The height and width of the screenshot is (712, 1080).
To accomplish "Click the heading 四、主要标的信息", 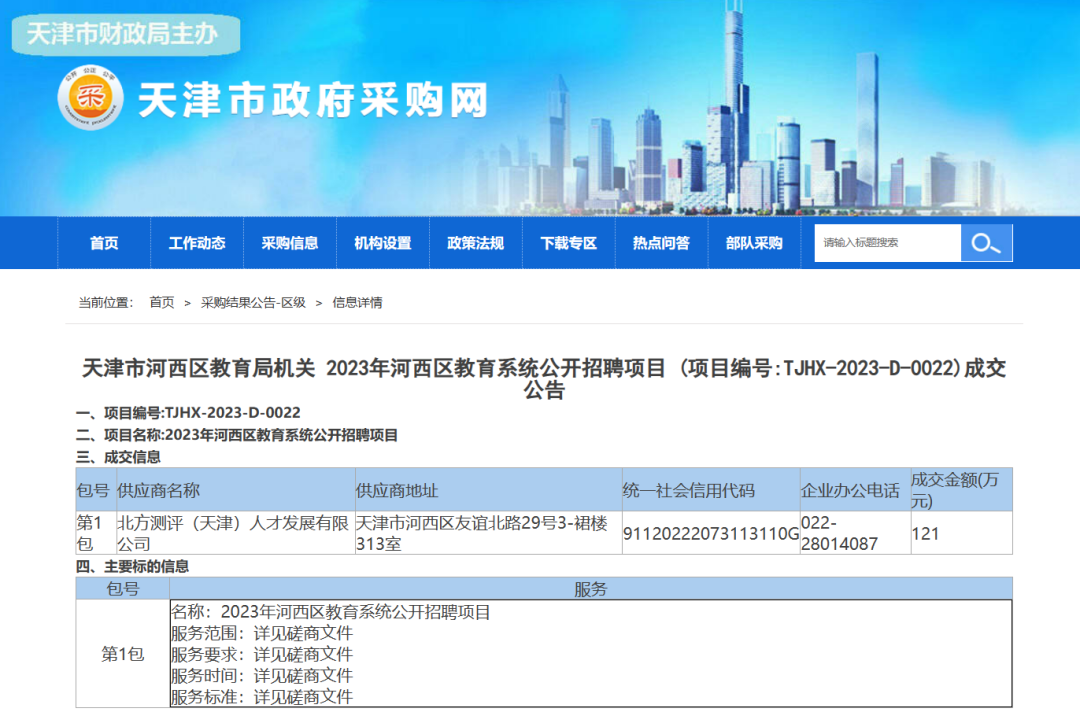I will [132, 567].
